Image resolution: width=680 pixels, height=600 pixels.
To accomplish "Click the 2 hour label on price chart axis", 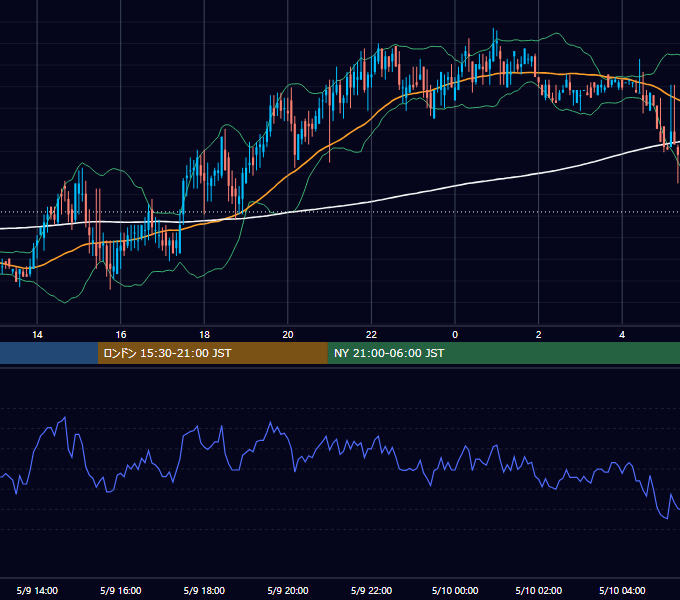I will click(539, 335).
